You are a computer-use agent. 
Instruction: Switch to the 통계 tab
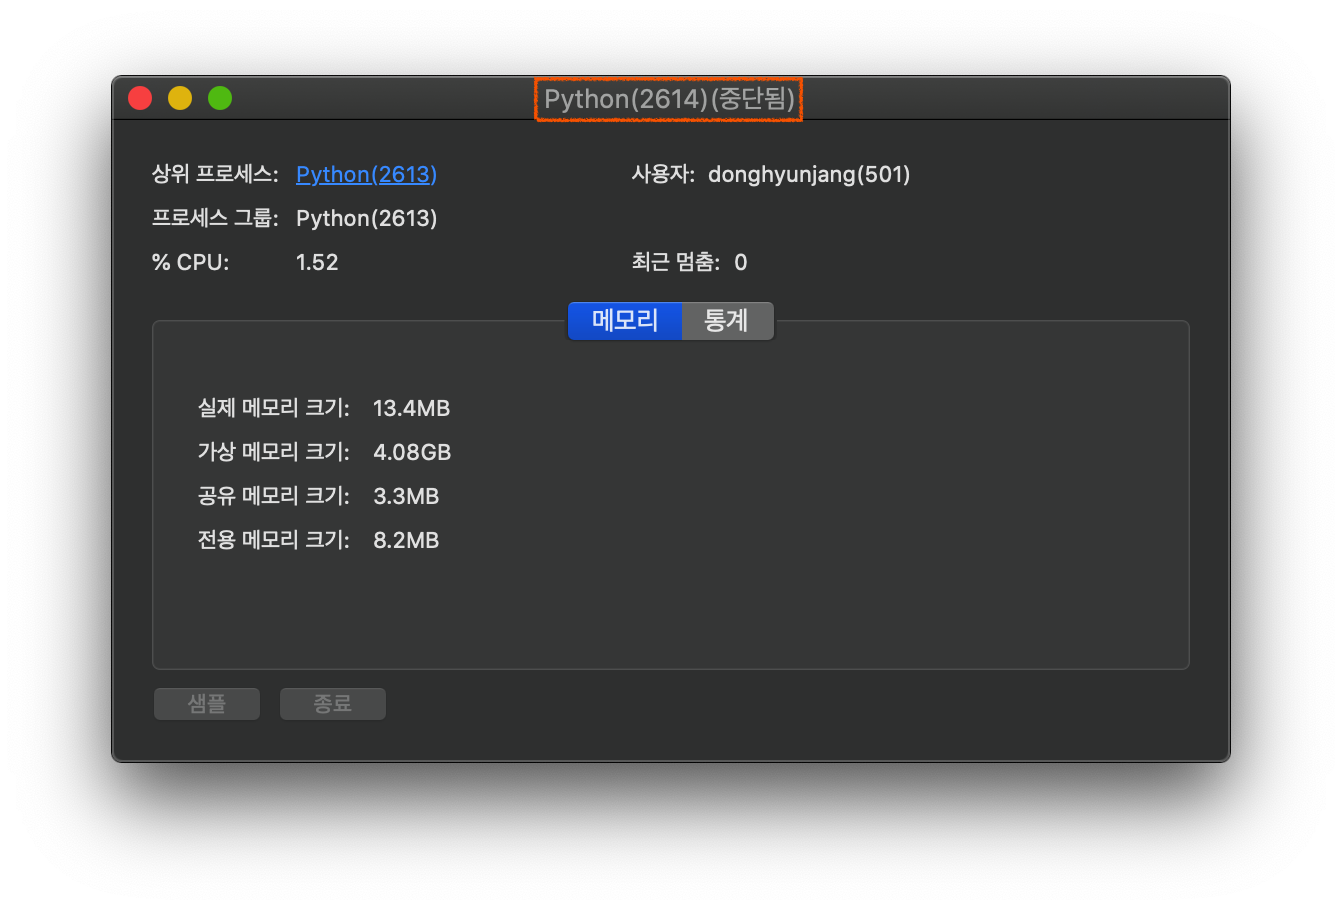coord(727,321)
